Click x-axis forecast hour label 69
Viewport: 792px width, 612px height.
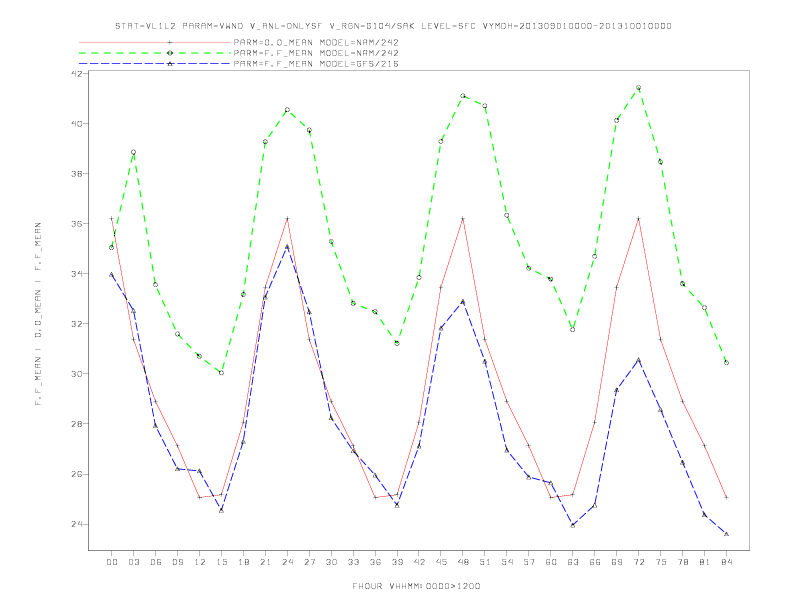pos(617,562)
